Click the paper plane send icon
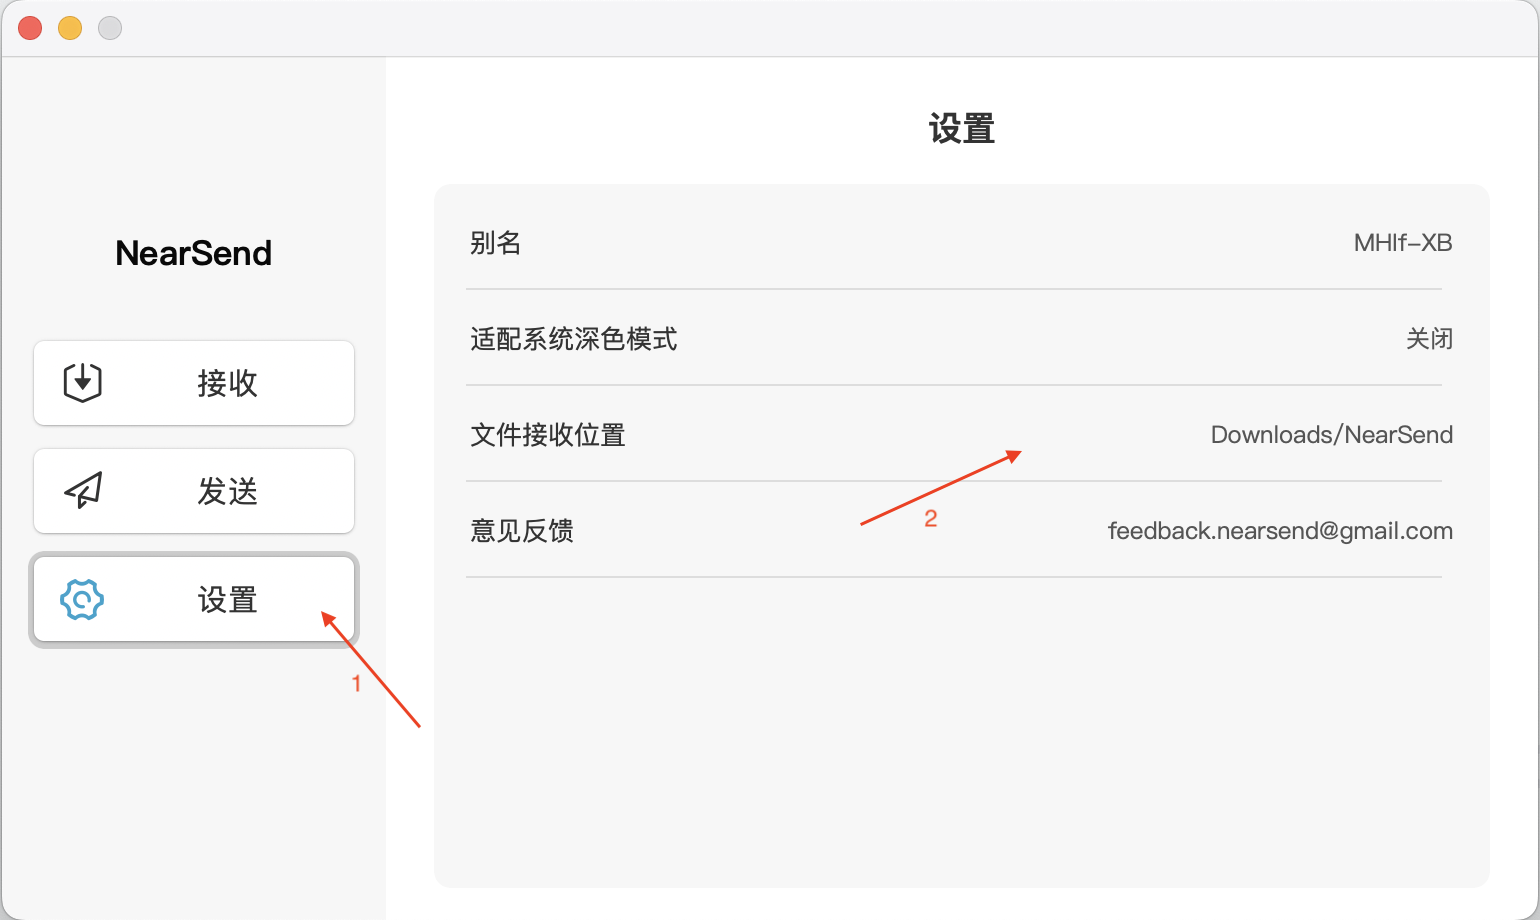Screen dimensions: 1540x920 [83, 490]
